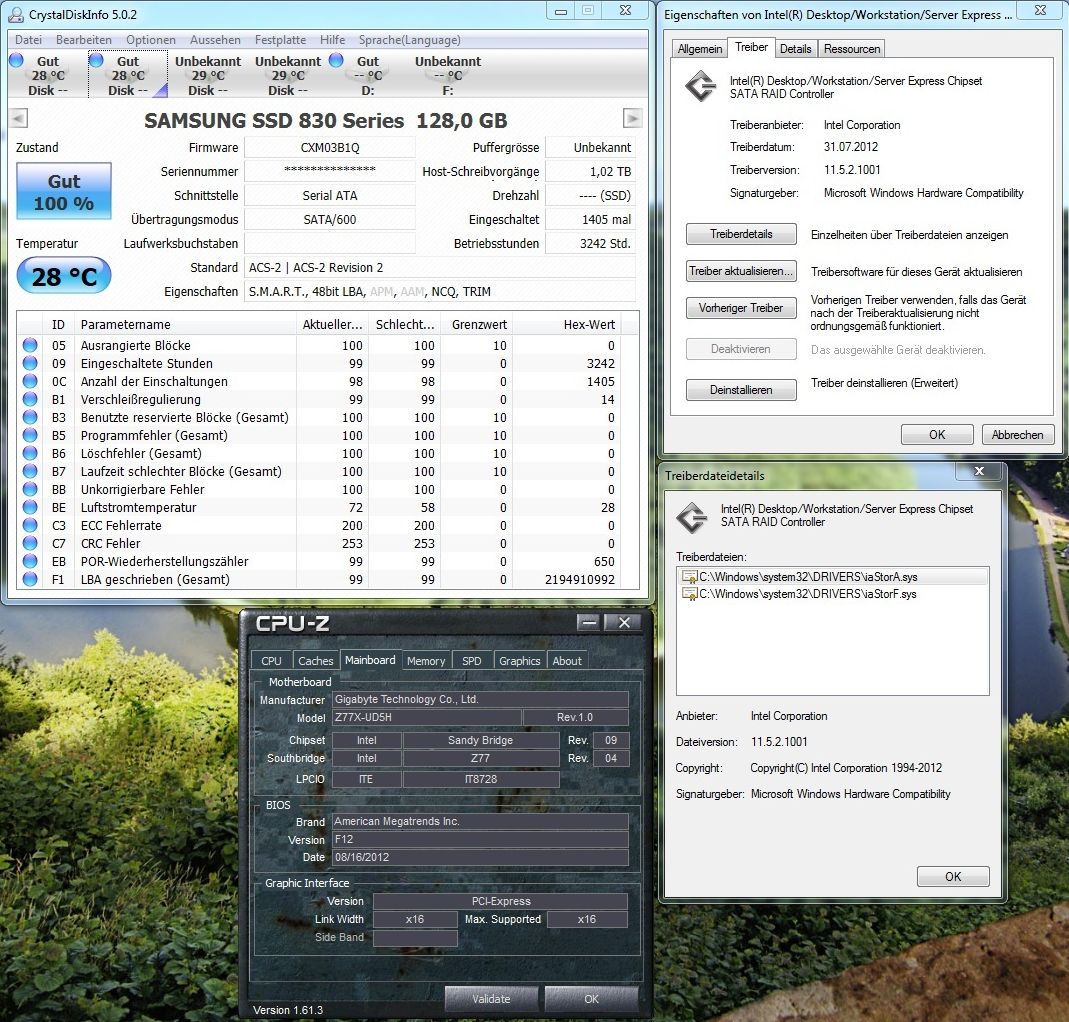Click the status orb for Verschleißregulierung row
Screen dimensions: 1069x1022
point(30,399)
